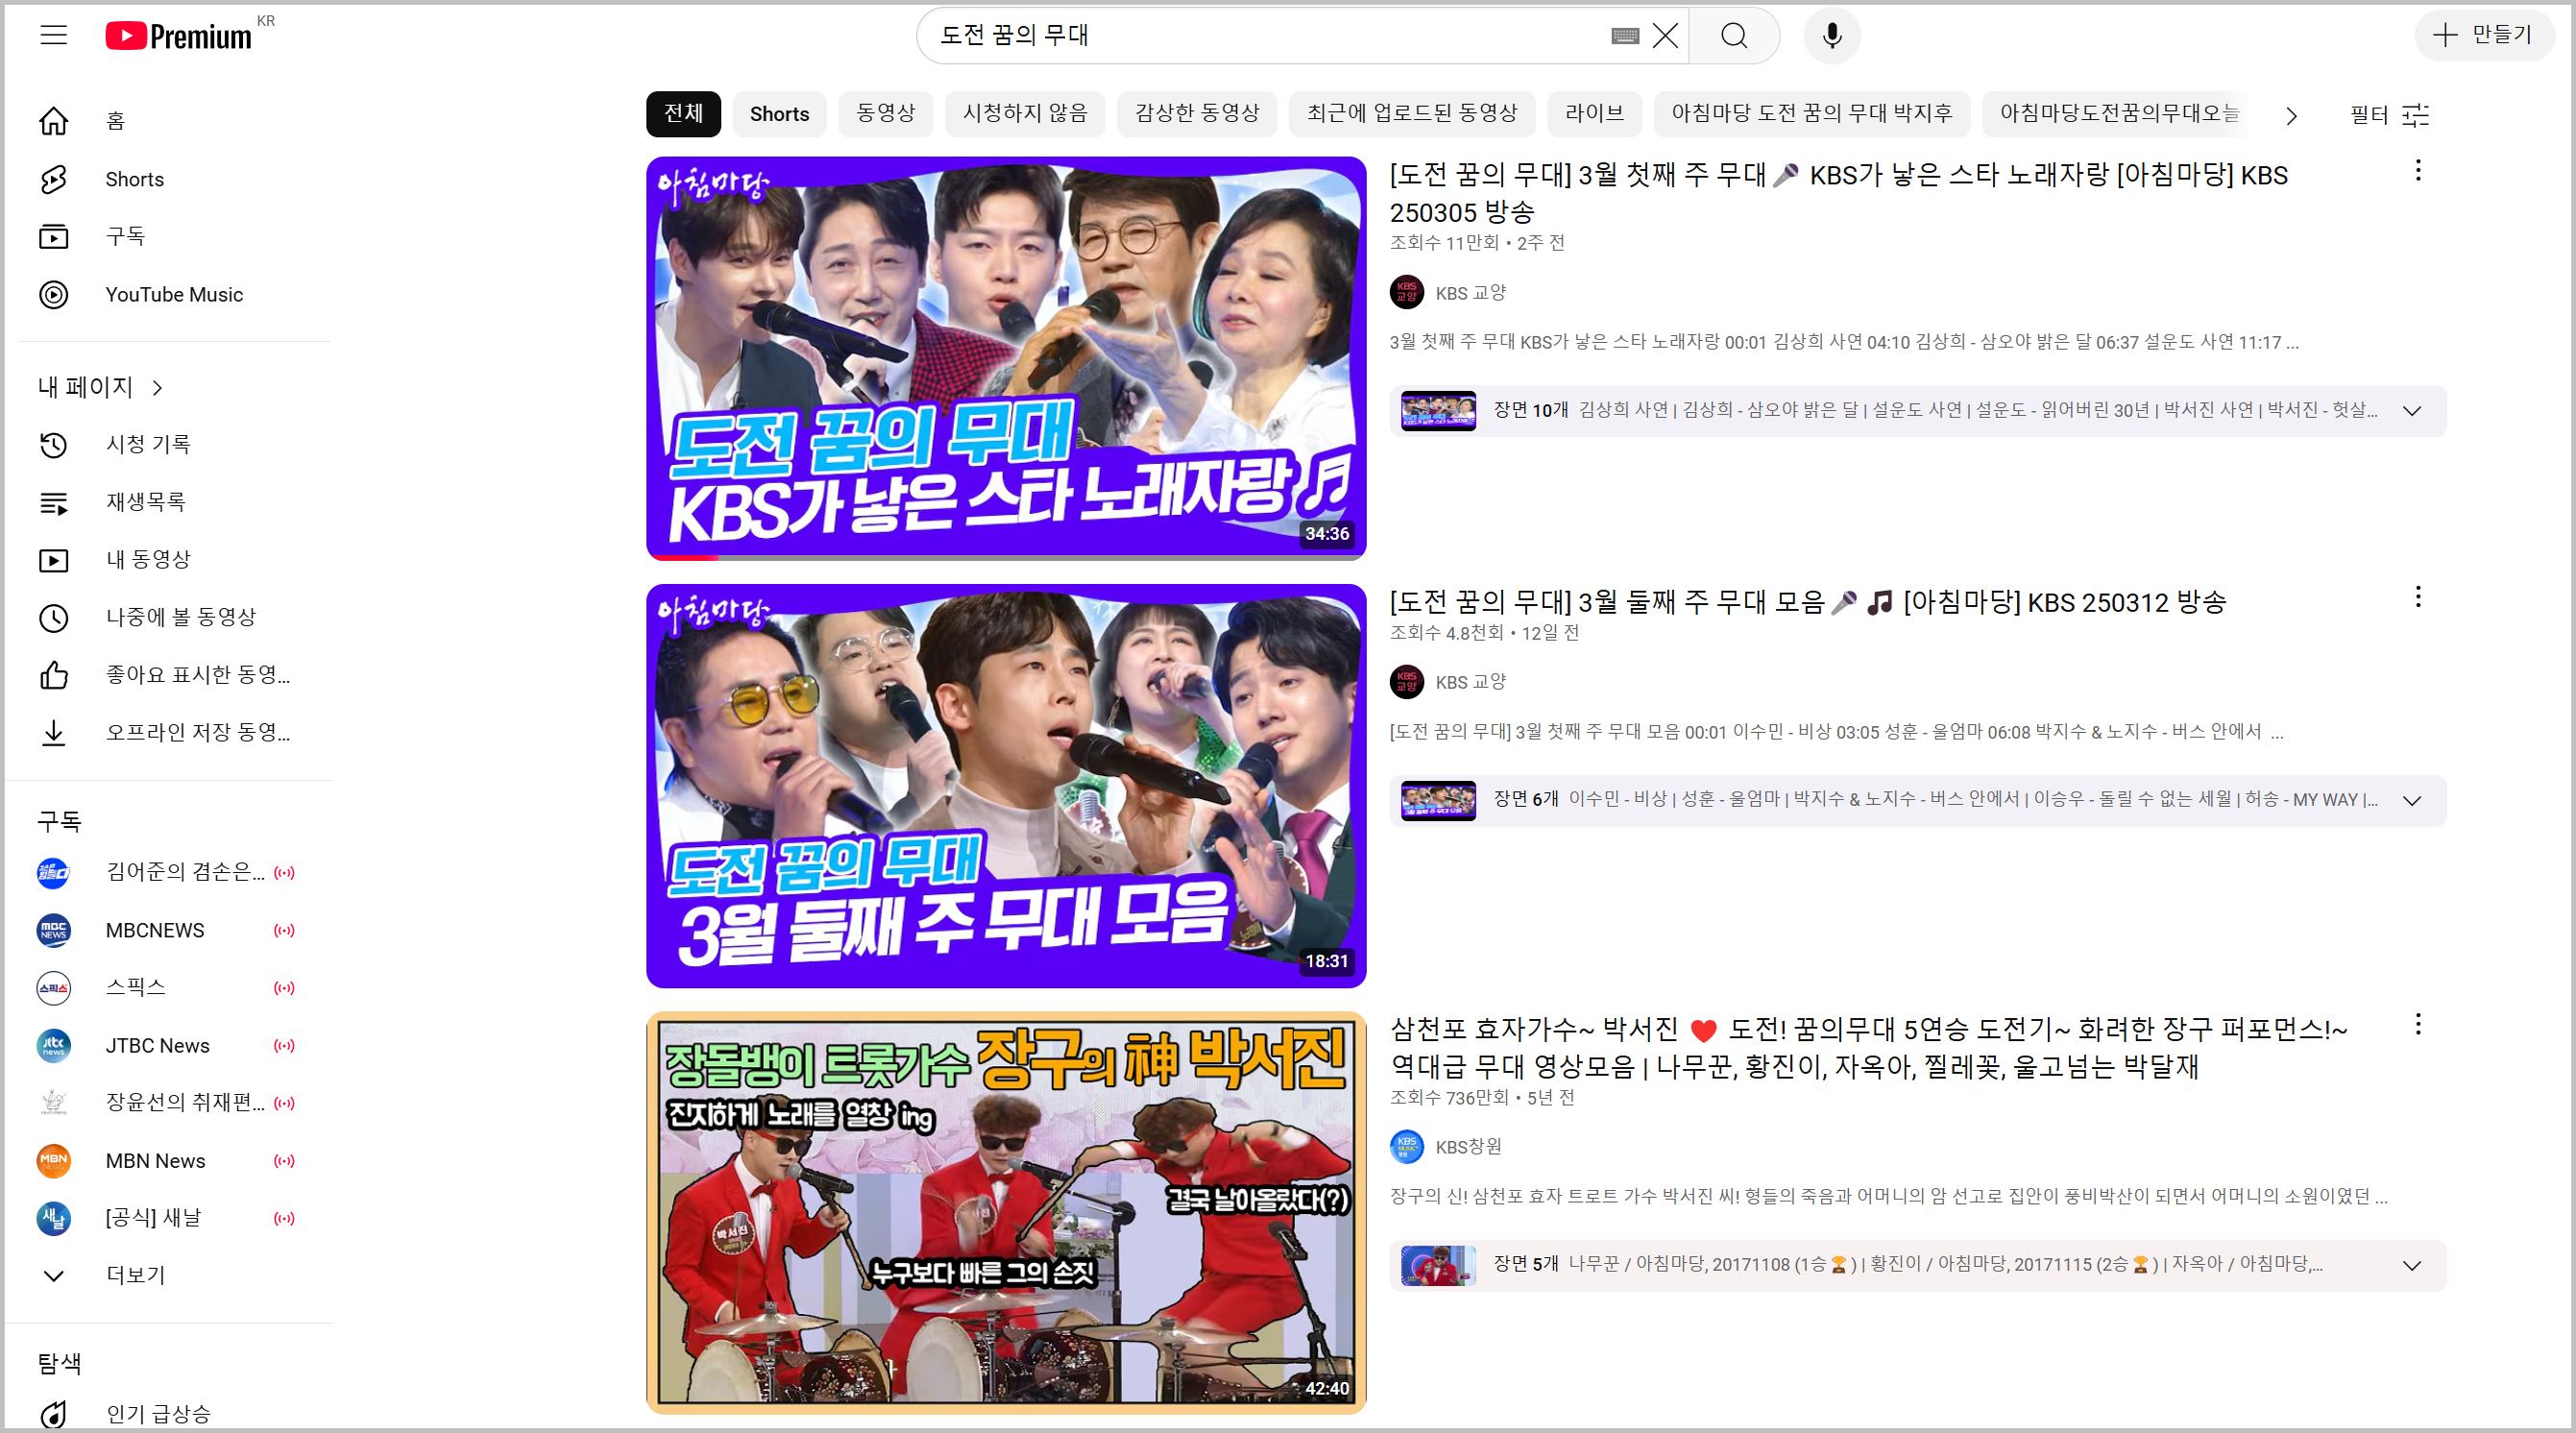Open KBS창원 channel link
Screen dimensions: 2576x1433
tap(1467, 1147)
